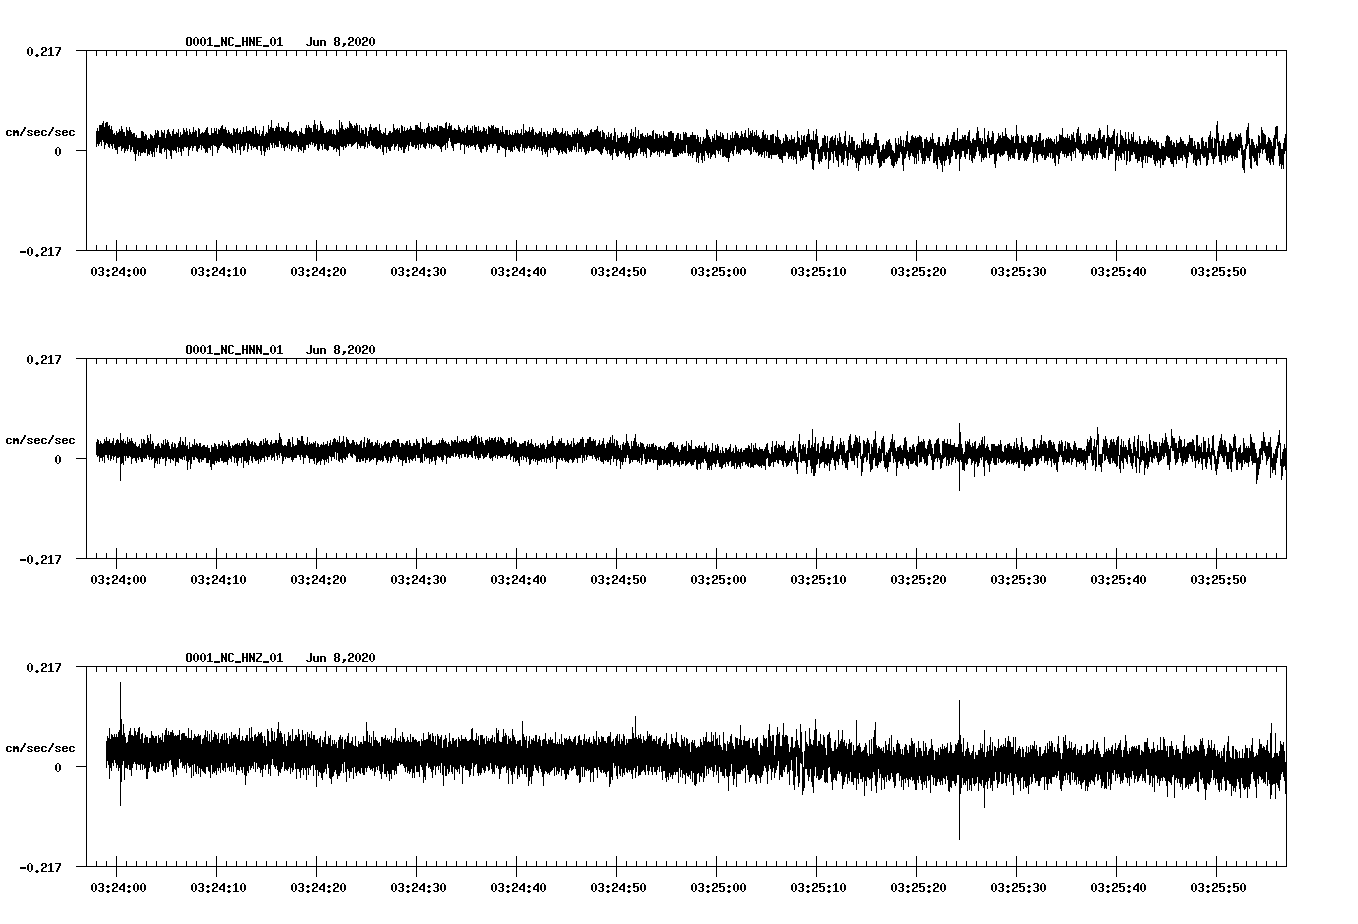Image resolution: width=1358 pixels, height=924 pixels.
Task: Click the 03:24:30 time label on HNE axis
Action: click(x=418, y=271)
